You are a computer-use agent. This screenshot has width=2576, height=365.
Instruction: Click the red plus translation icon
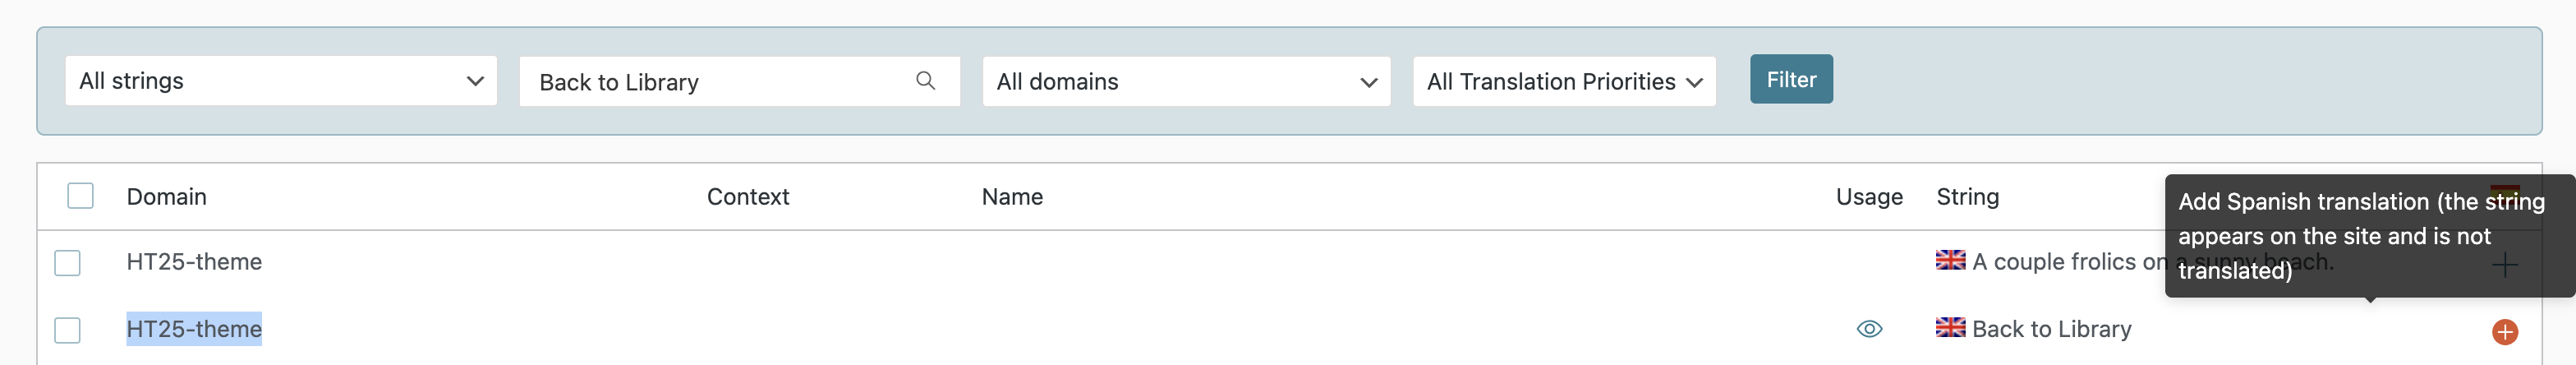(x=2504, y=332)
